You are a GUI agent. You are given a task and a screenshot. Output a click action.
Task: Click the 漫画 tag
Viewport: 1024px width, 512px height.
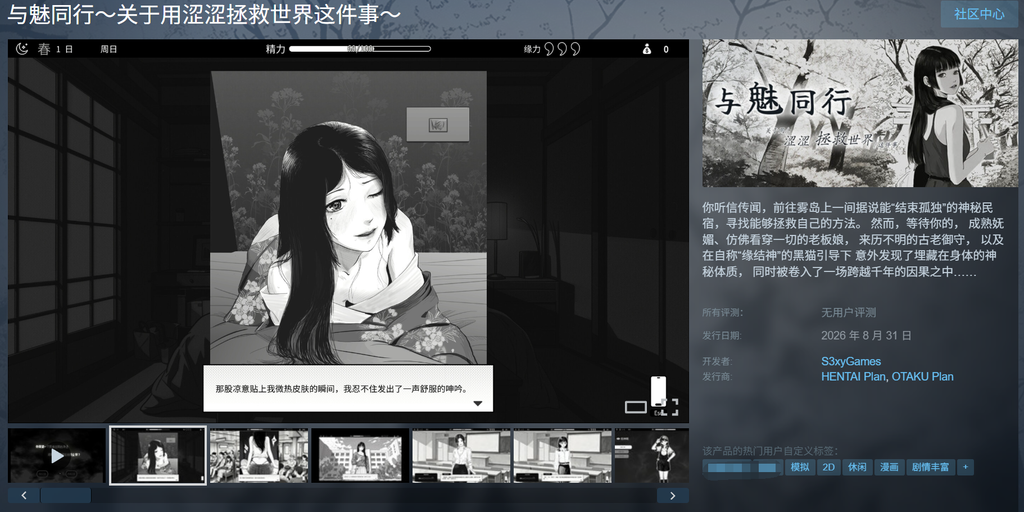pyautogui.click(x=889, y=467)
